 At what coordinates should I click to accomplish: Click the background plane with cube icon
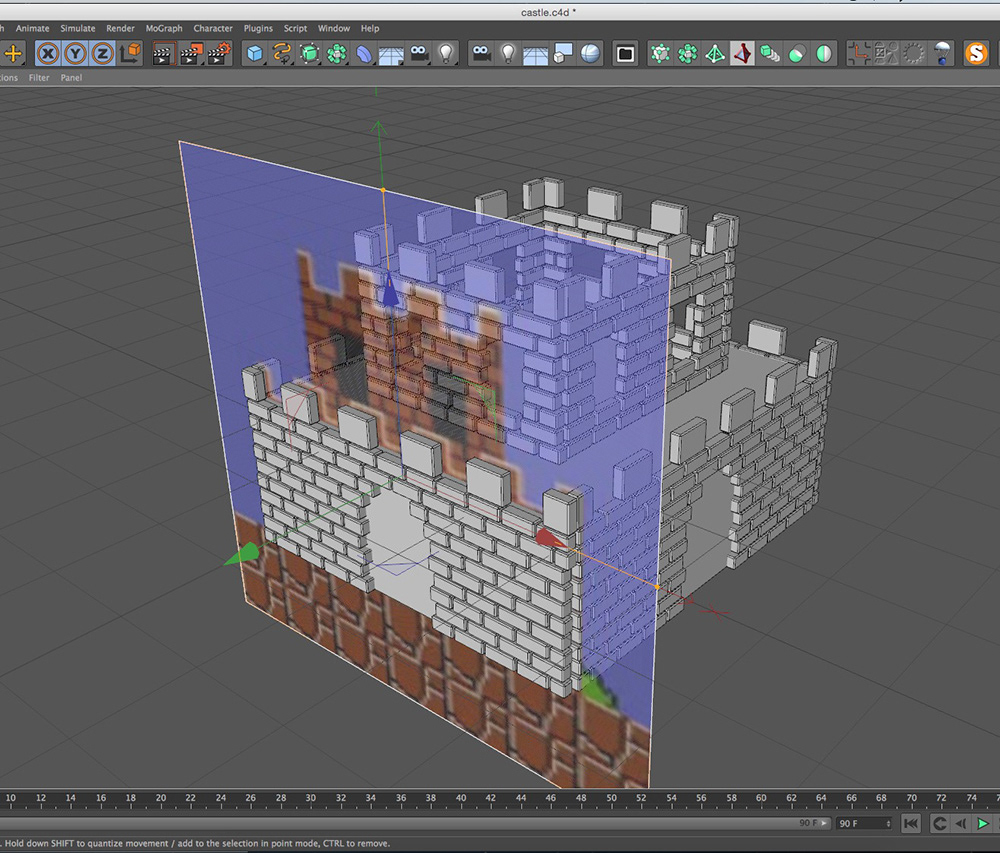point(562,54)
